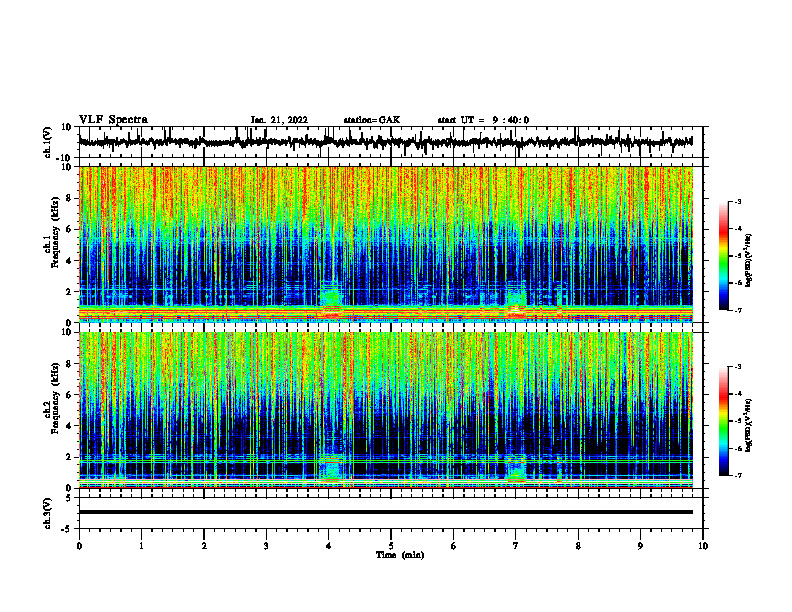Click the ch.2 color bar 'log(PSD)' label
The height and width of the screenshot is (612, 792).
(749, 425)
